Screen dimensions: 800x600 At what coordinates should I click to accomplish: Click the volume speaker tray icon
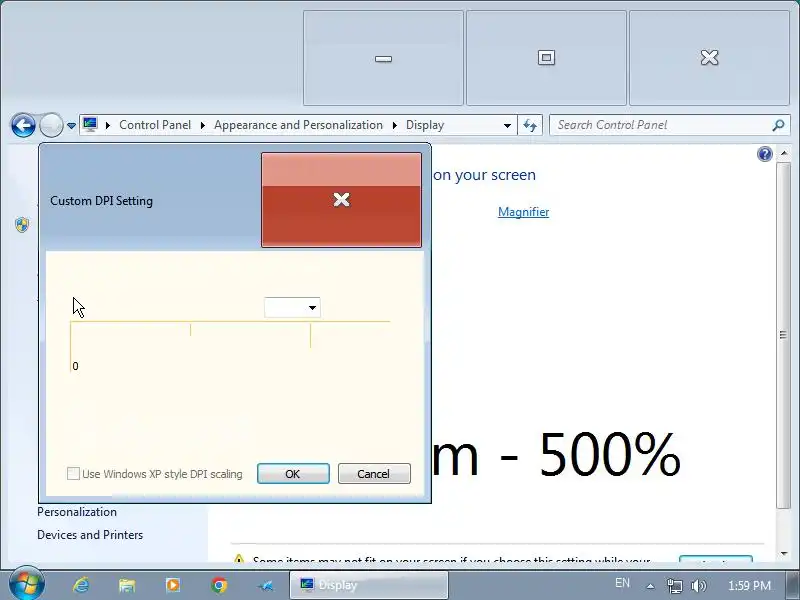[x=698, y=586]
